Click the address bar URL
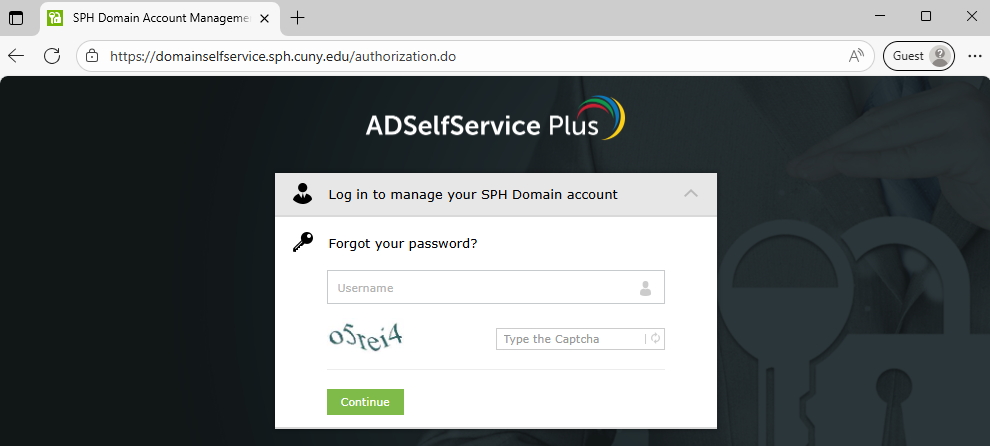The height and width of the screenshot is (446, 990). (283, 56)
